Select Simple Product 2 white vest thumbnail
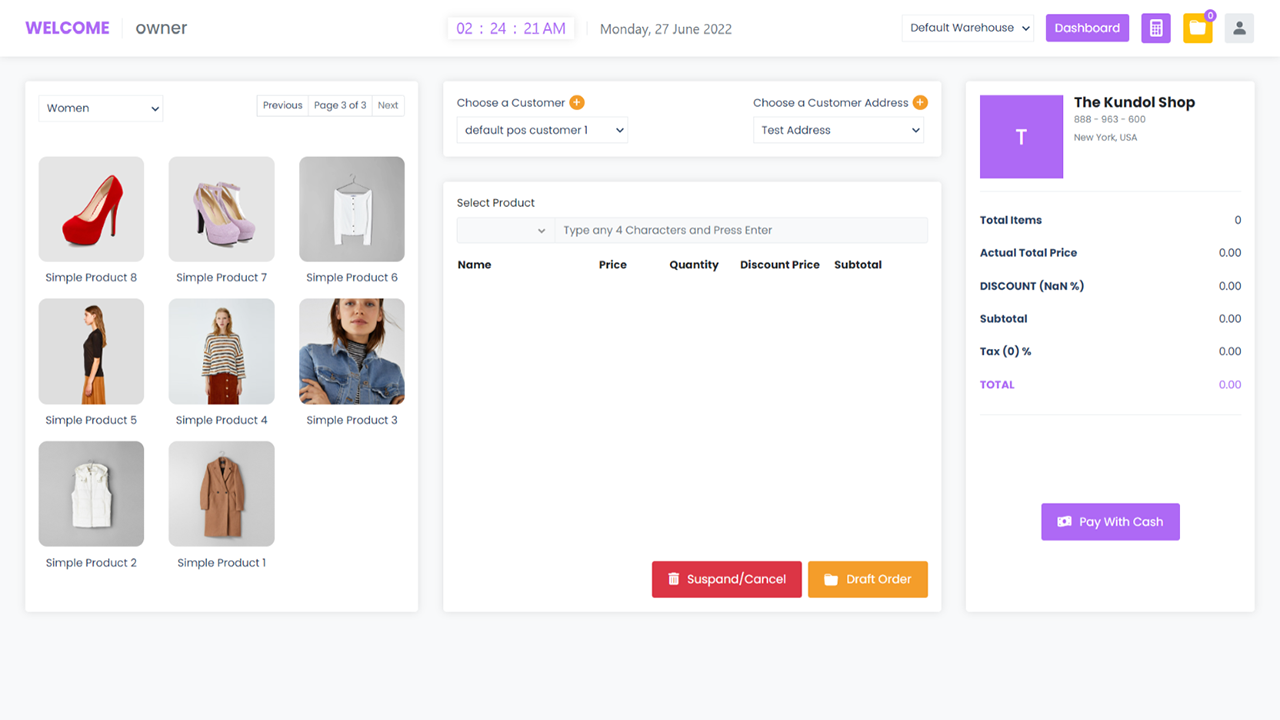1280x720 pixels. 91,494
